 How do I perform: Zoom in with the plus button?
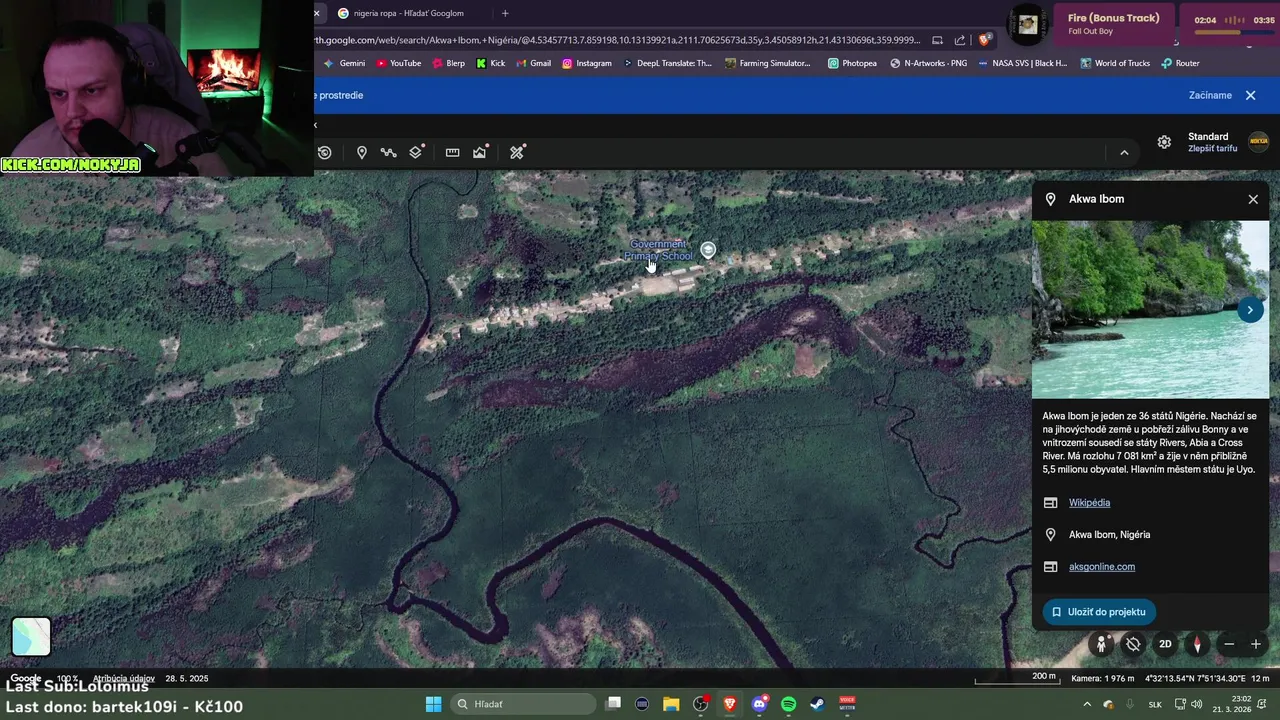pyautogui.click(x=1256, y=644)
